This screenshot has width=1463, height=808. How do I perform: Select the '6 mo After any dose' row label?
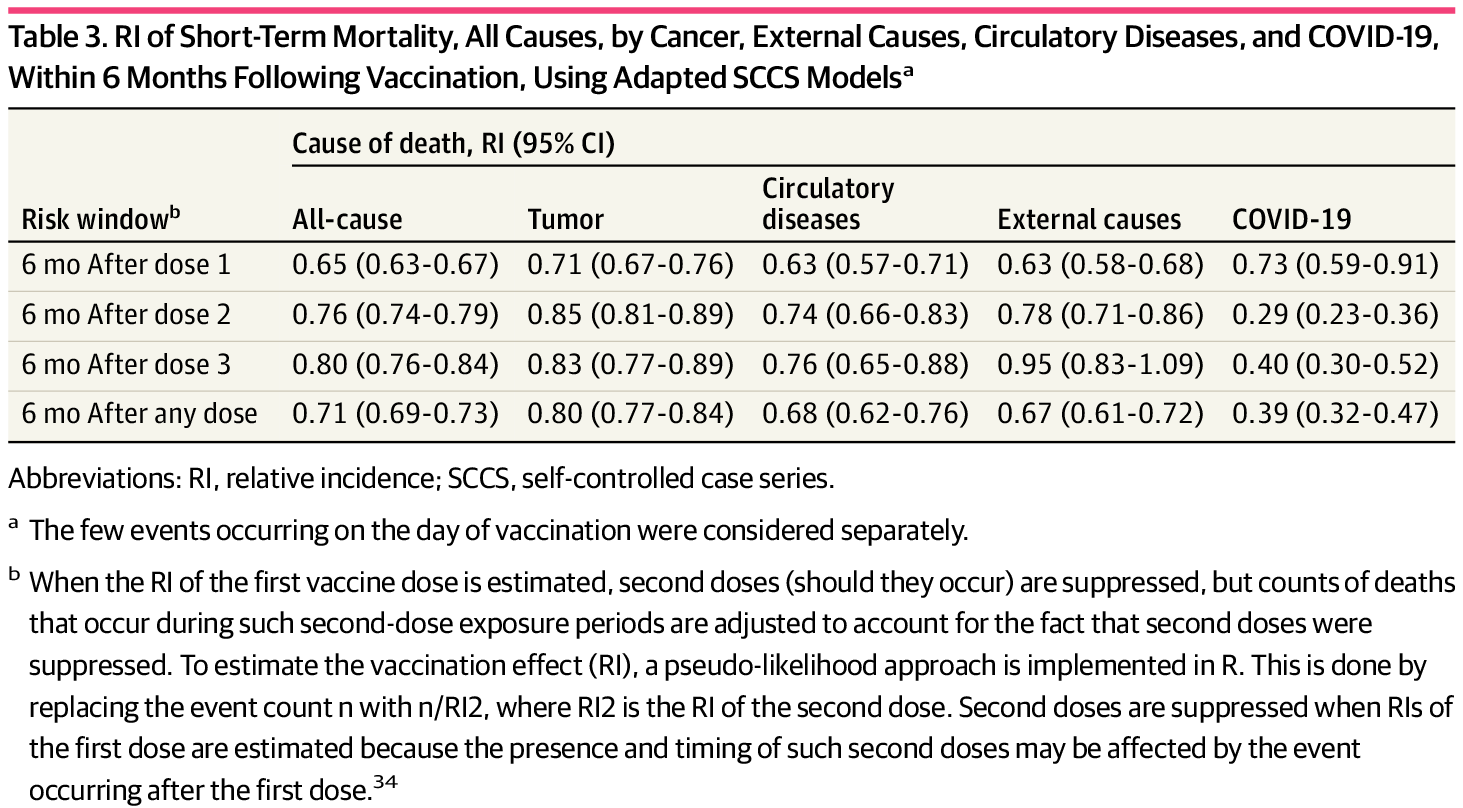[140, 413]
